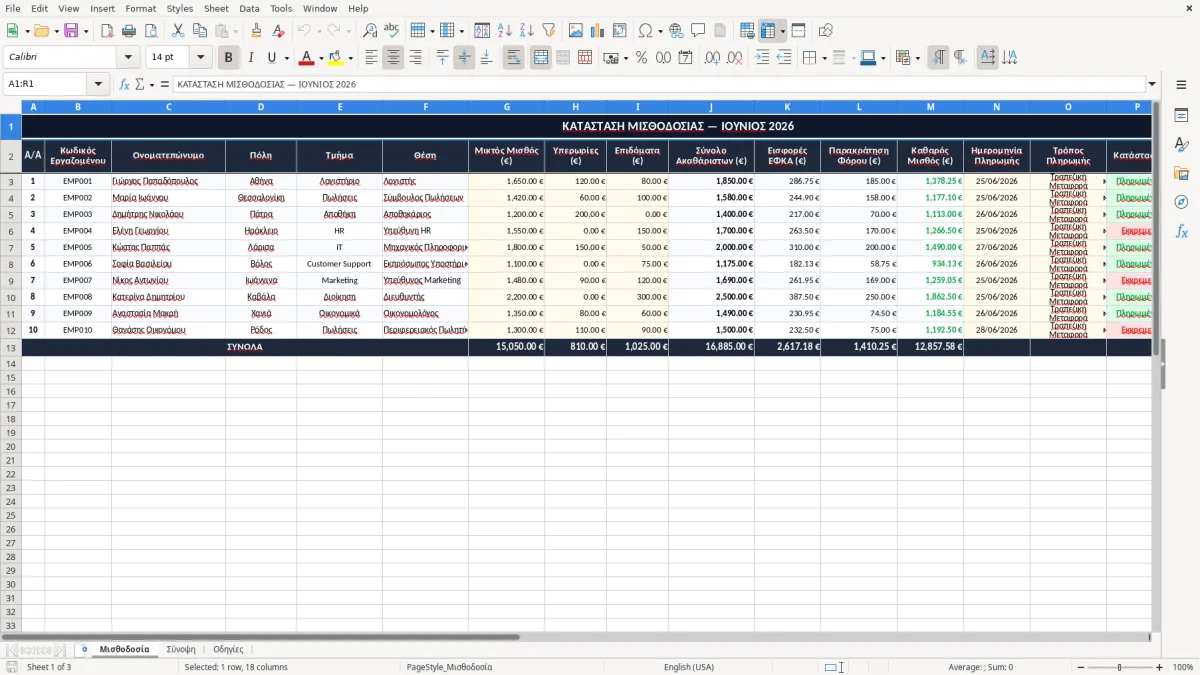Open the Function Wizard fx icon
Viewport: 1200px width, 675px height.
click(124, 84)
